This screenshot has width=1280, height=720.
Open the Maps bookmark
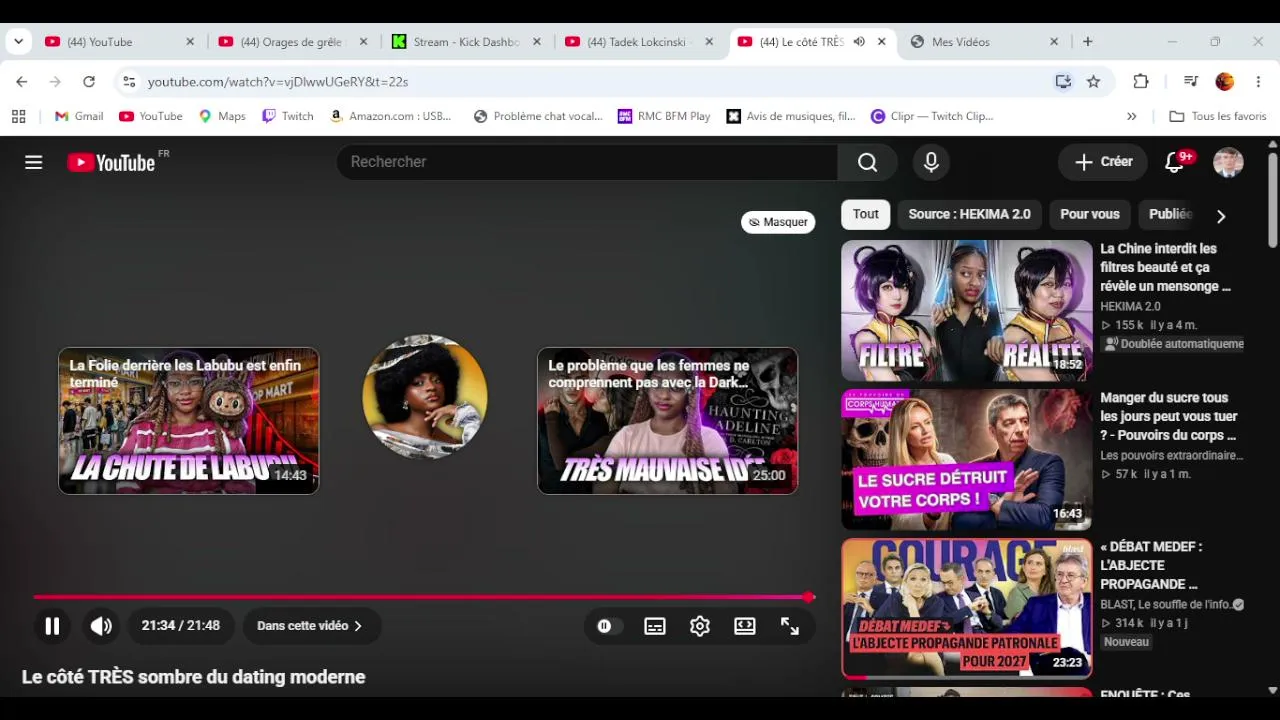pos(222,116)
